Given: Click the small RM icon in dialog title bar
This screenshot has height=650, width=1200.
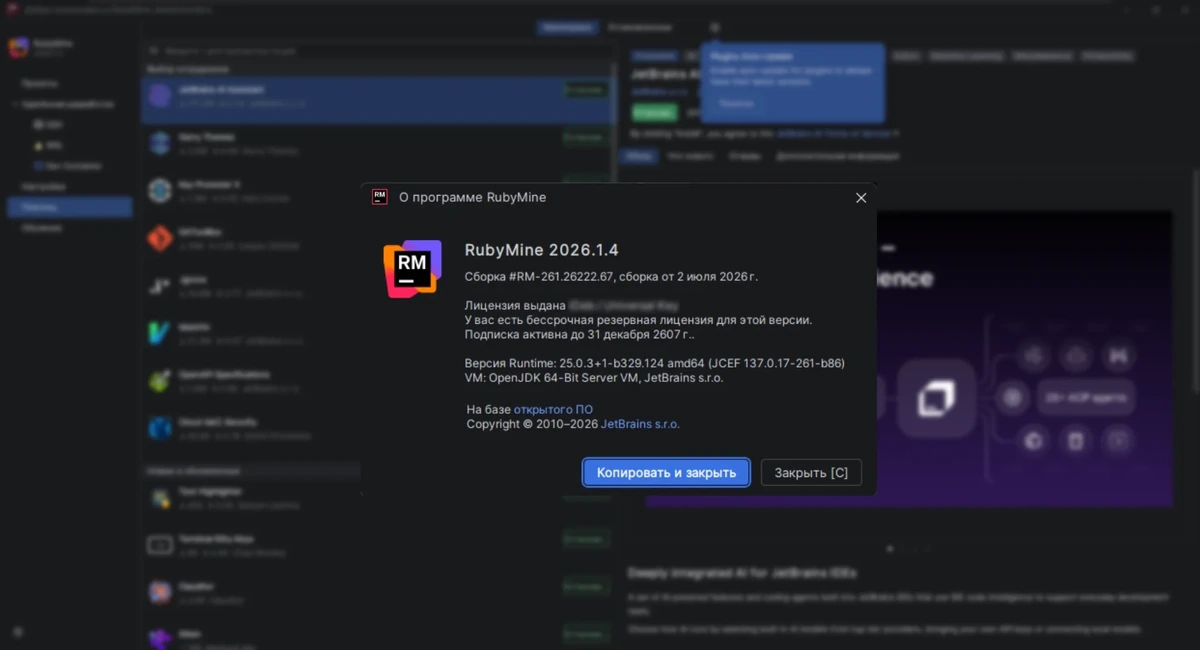Looking at the screenshot, I should pos(380,197).
